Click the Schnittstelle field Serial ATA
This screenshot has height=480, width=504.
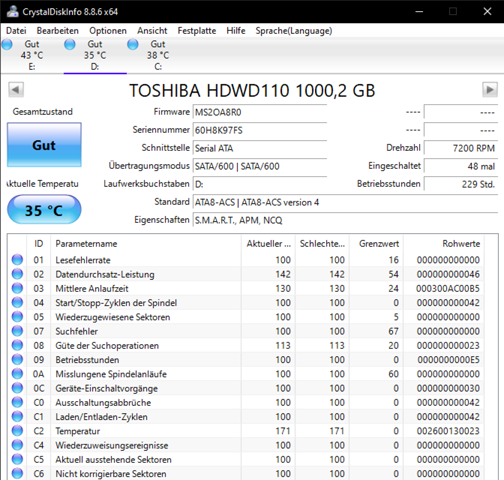pyautogui.click(x=260, y=148)
